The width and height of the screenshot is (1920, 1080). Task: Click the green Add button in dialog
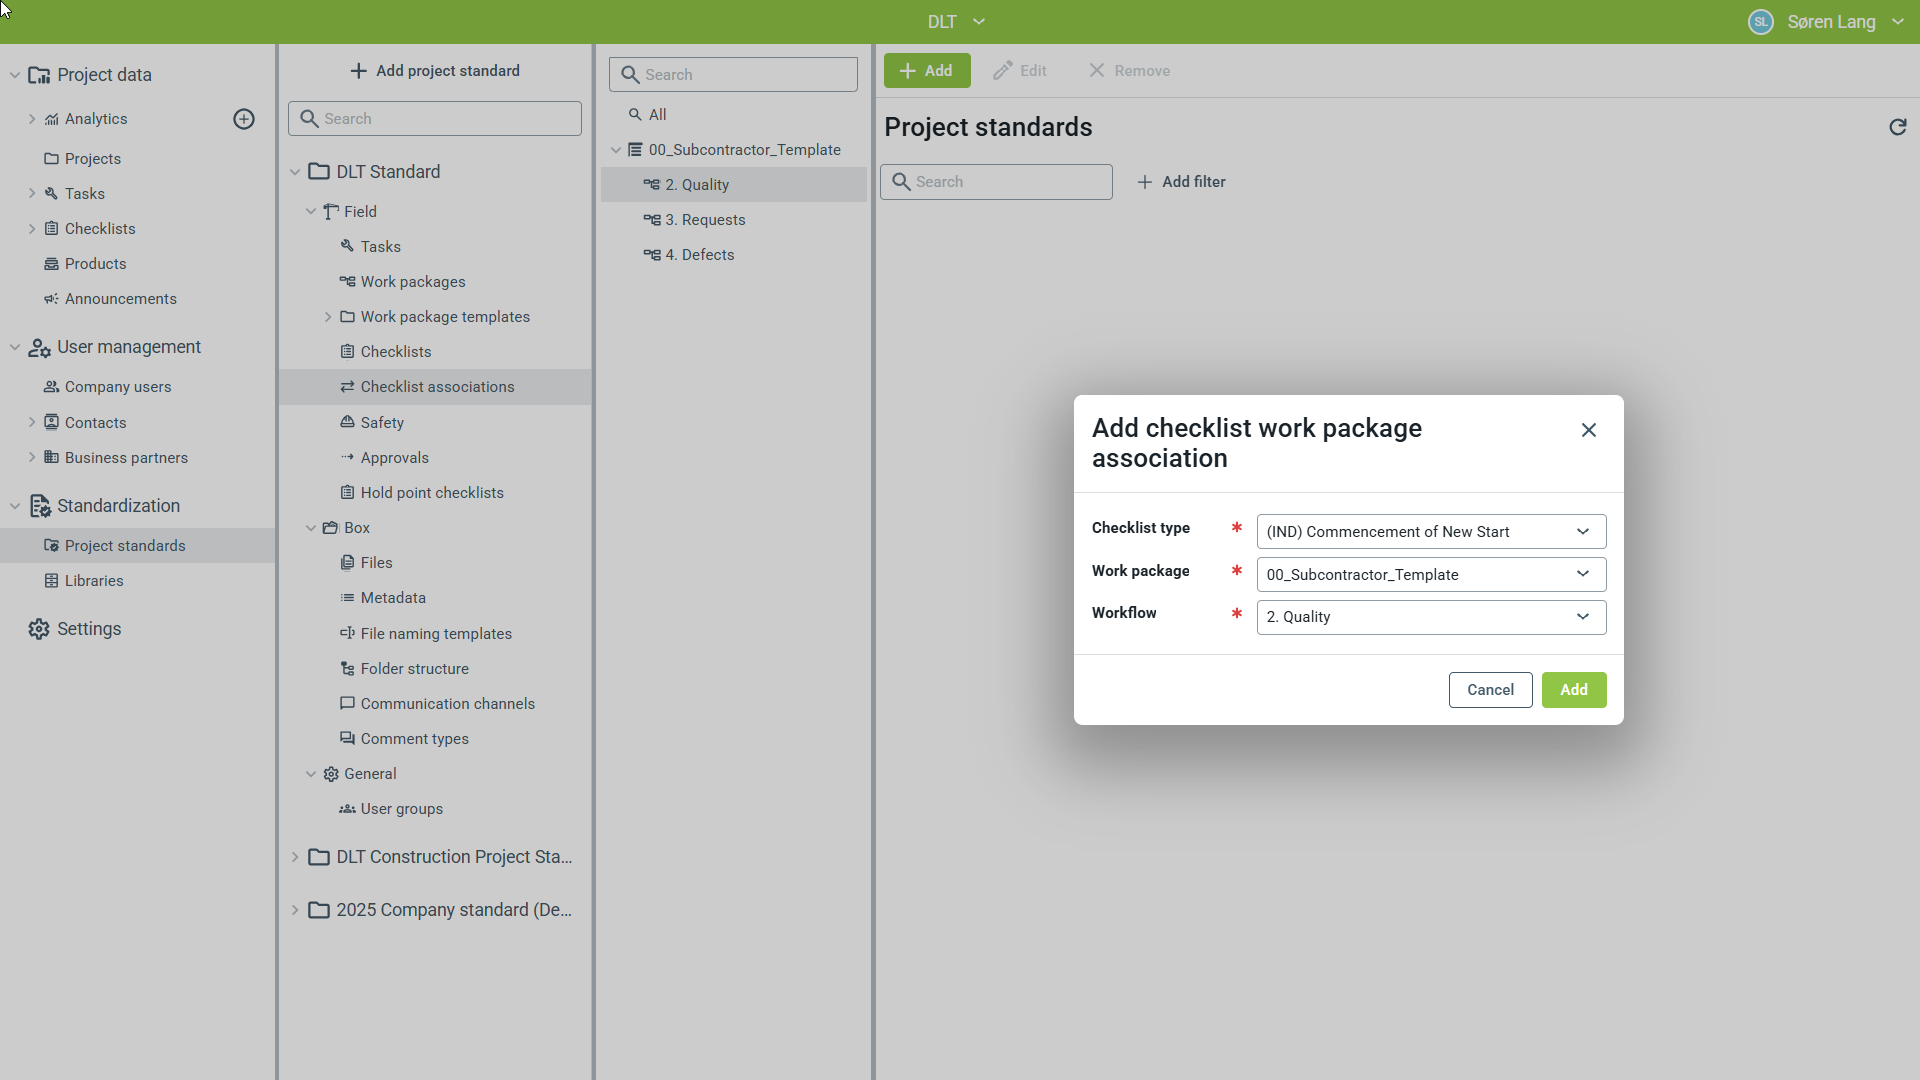[x=1573, y=690]
